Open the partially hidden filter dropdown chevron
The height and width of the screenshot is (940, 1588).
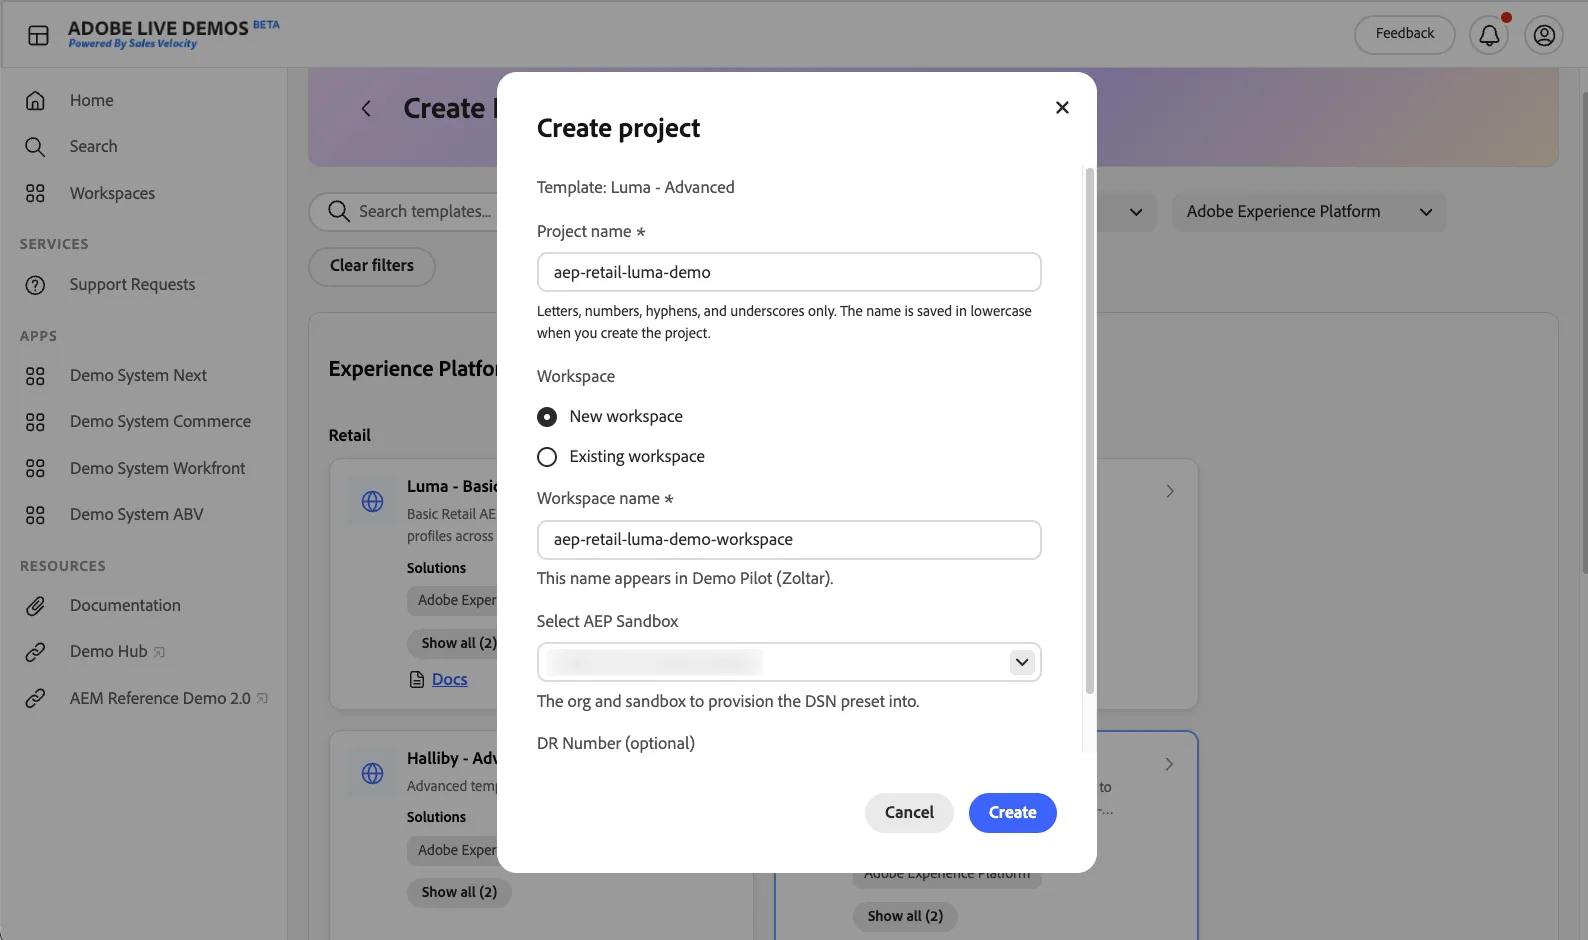tap(1135, 212)
